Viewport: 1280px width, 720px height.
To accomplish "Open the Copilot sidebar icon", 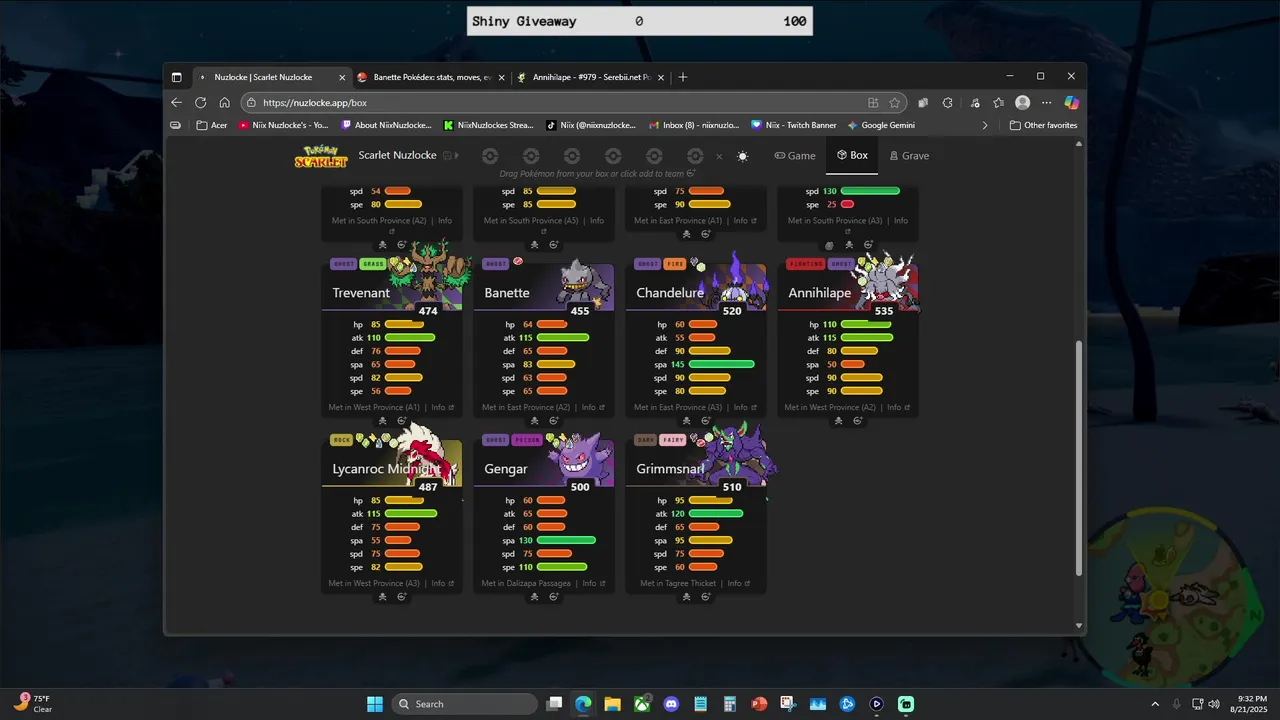I will point(1071,102).
